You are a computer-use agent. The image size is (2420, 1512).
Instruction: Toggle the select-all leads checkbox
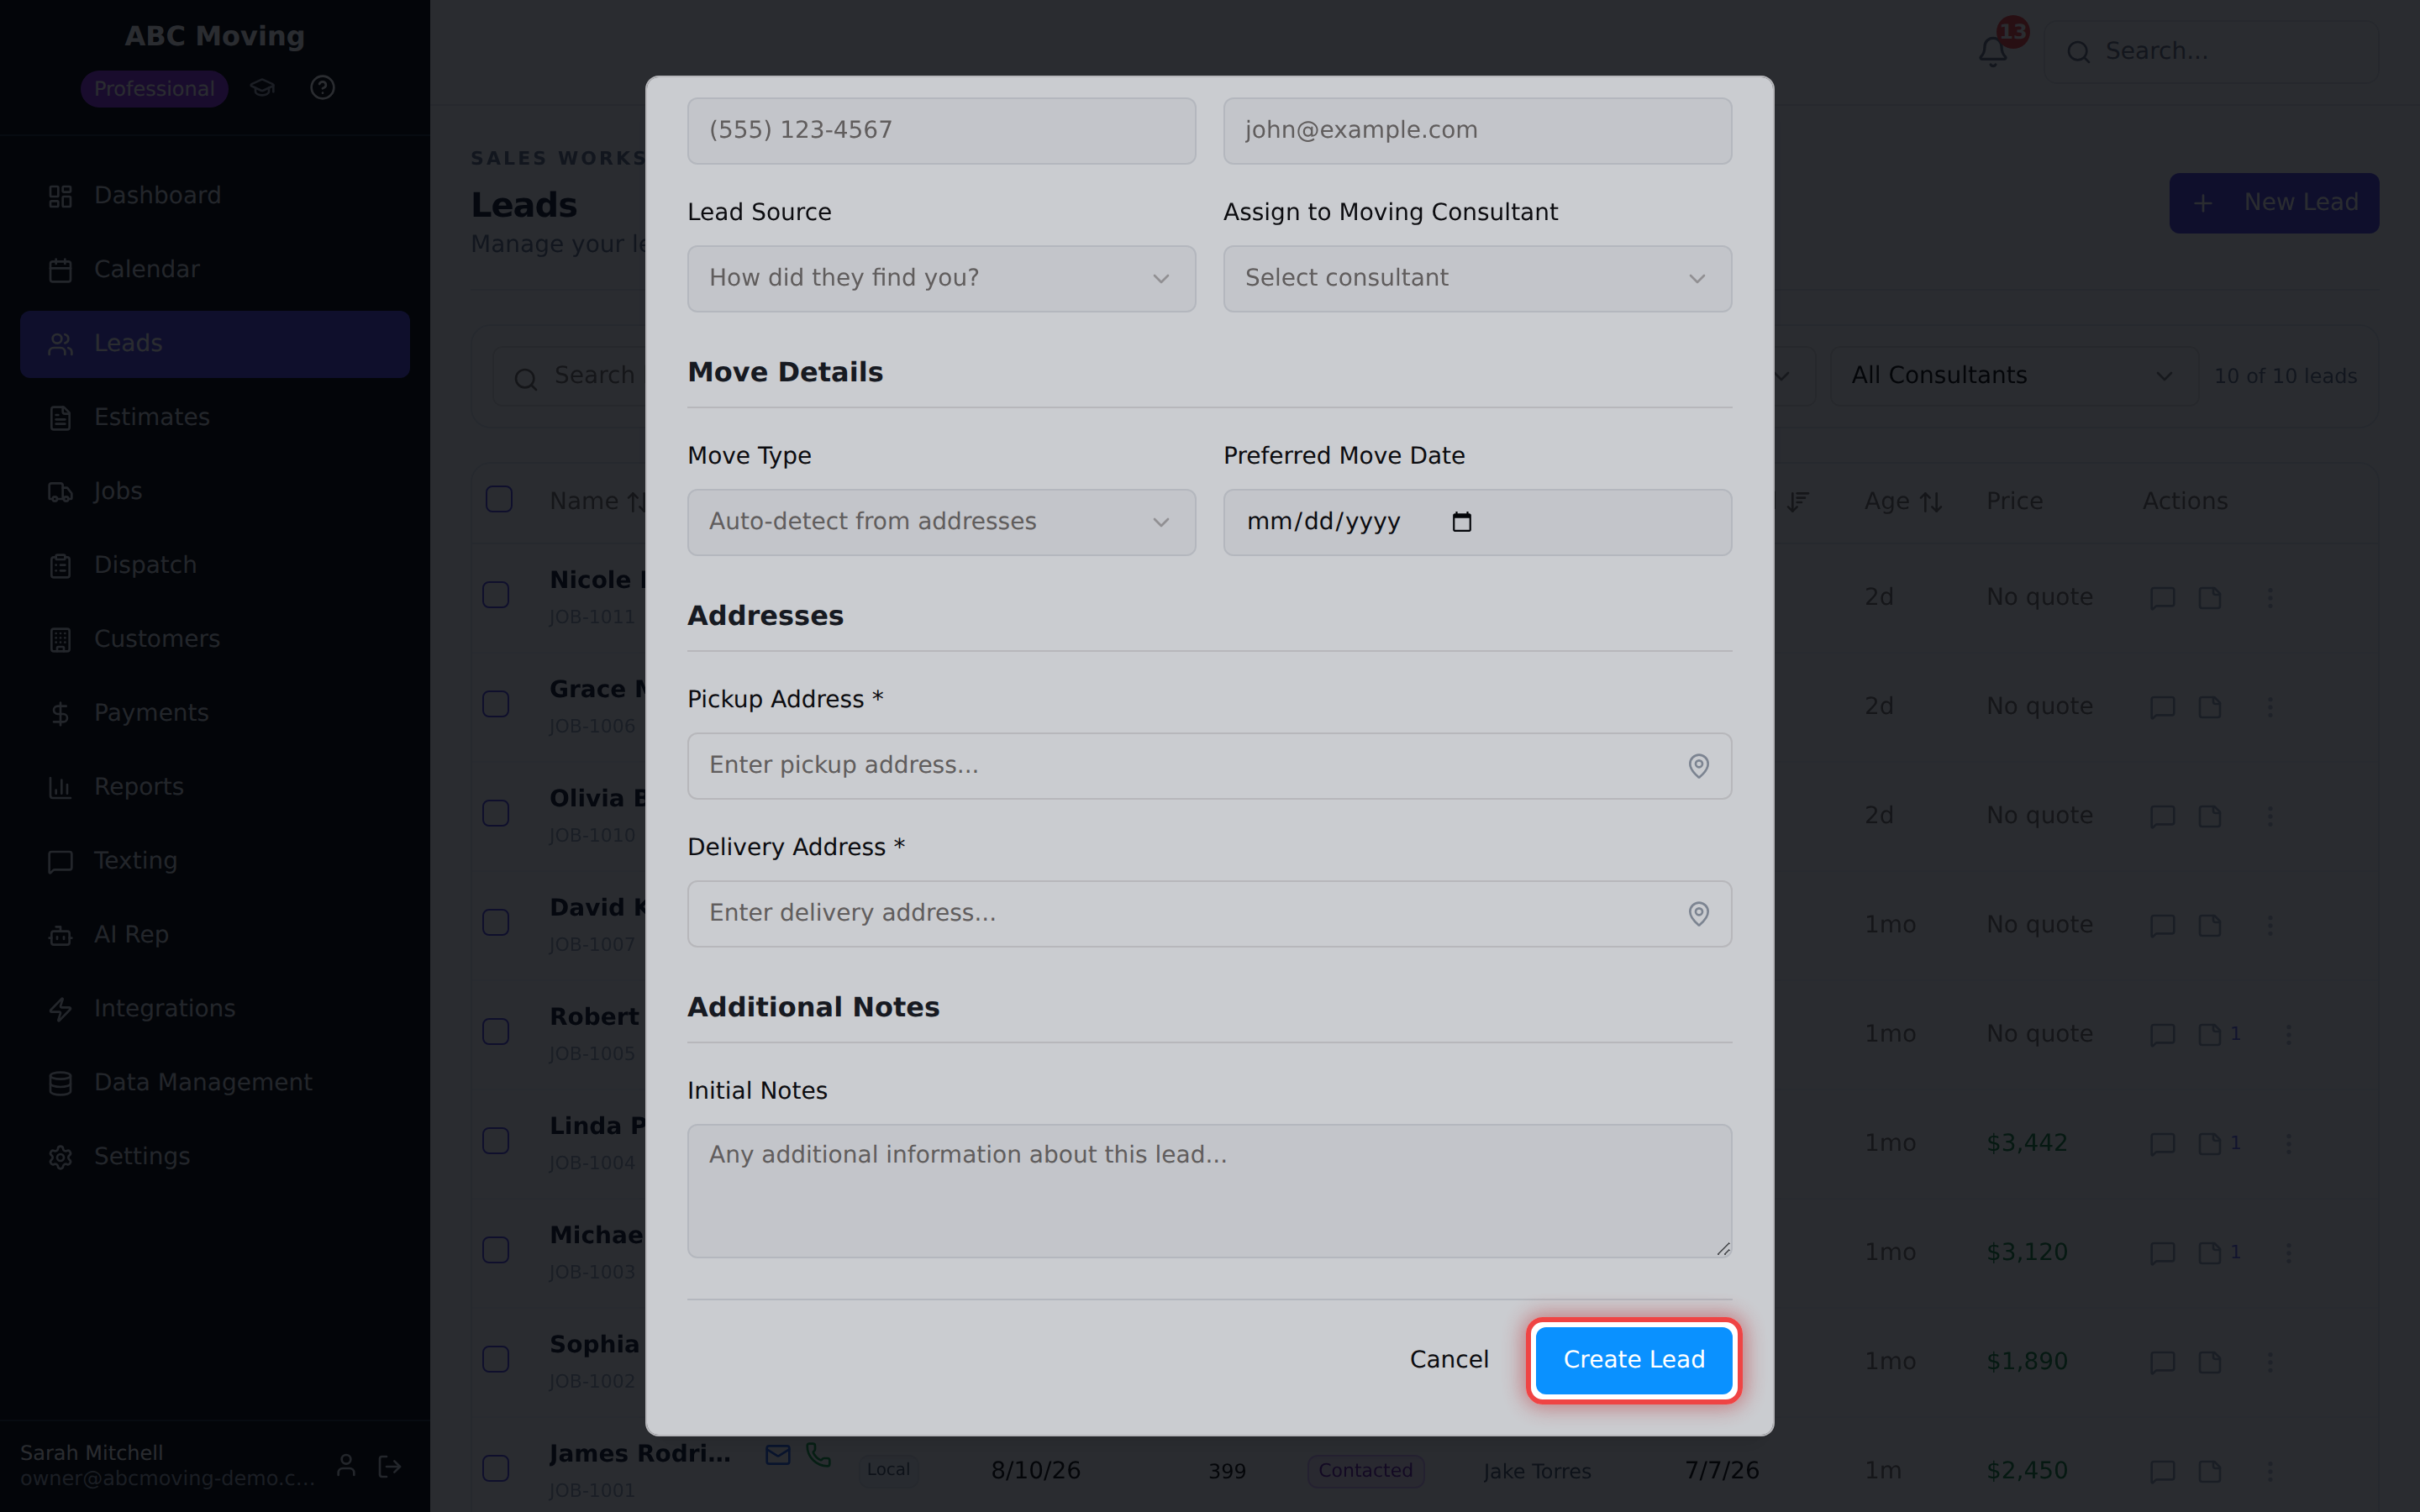click(x=498, y=499)
